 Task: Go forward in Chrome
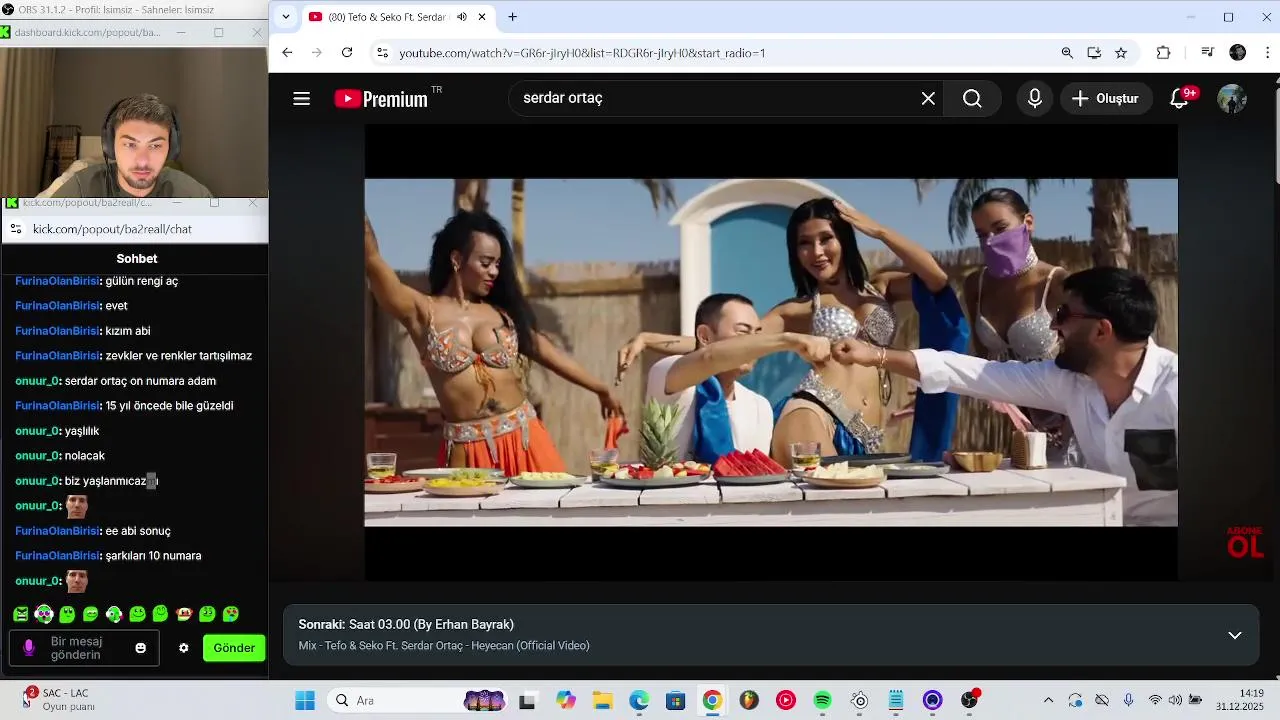tap(317, 53)
